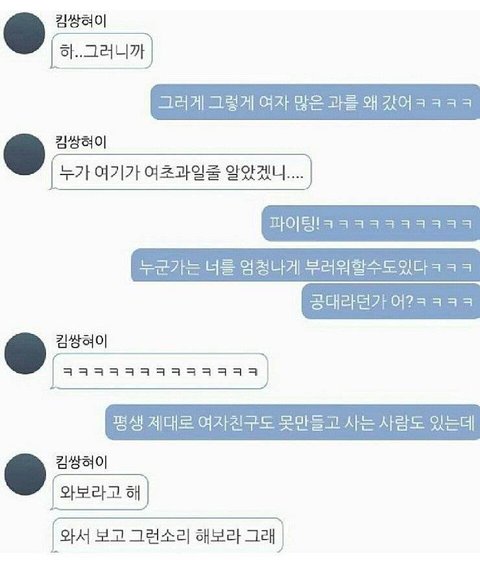Tap '킴쌍혀이' name above '누가 여기가' message

(x=81, y=142)
